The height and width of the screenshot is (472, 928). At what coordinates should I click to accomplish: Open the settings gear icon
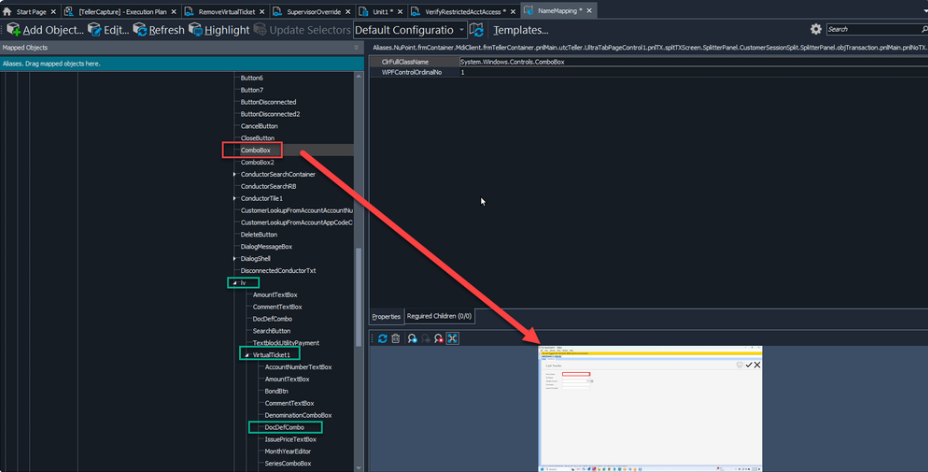(816, 30)
